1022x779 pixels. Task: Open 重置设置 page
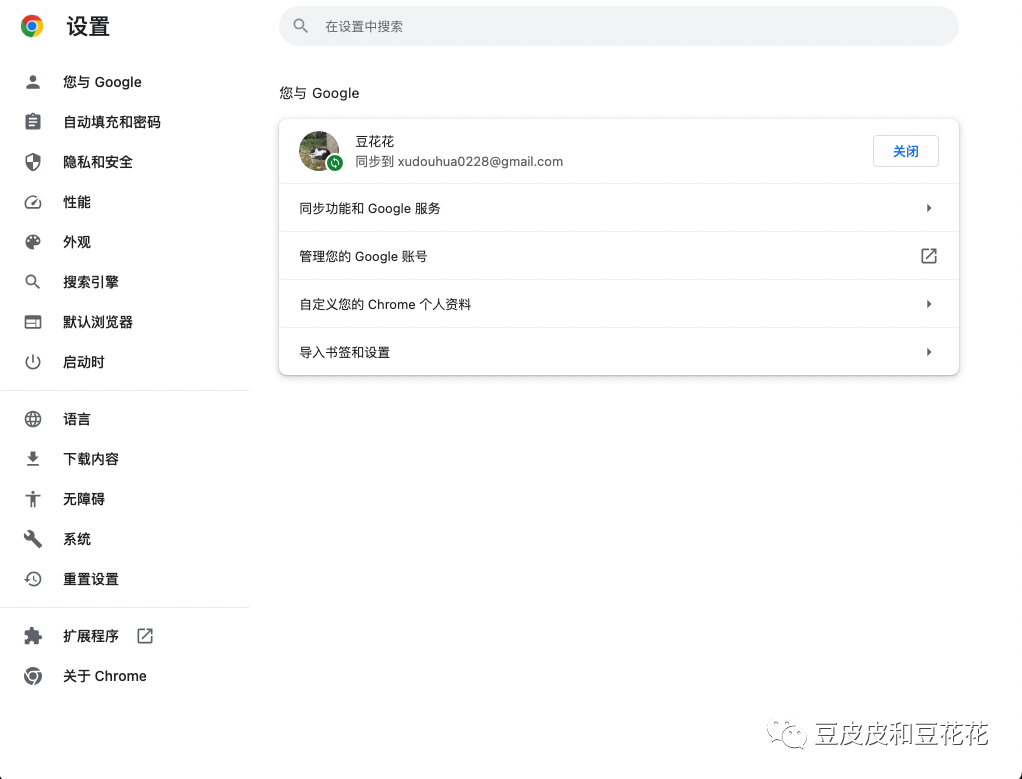(91, 579)
